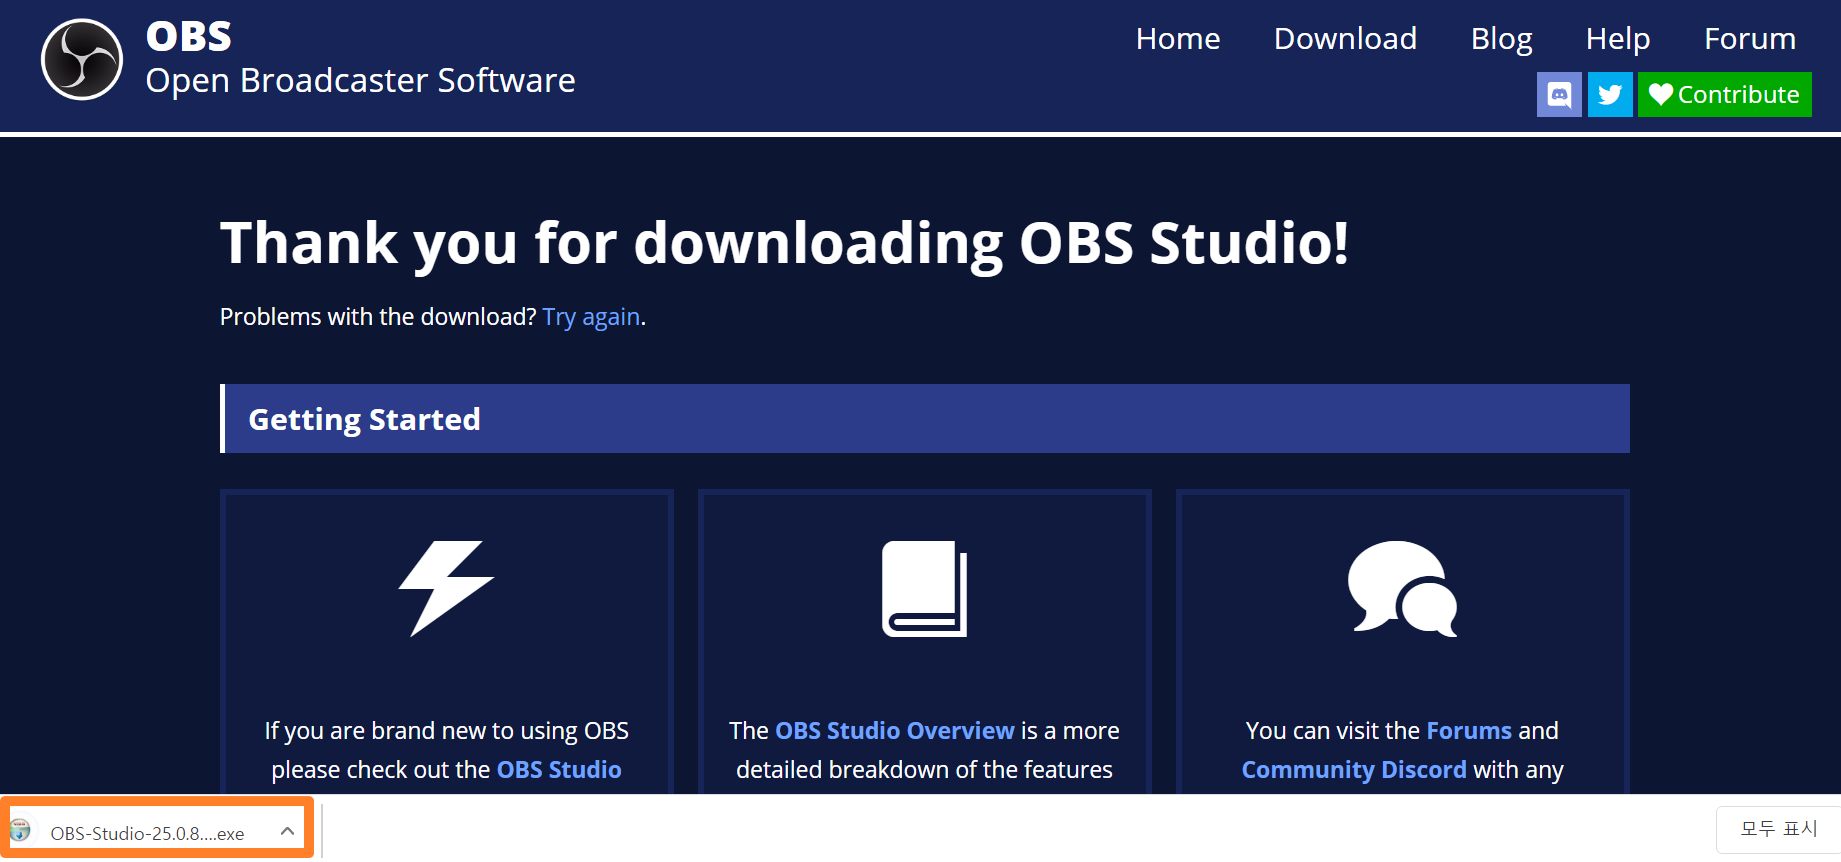The height and width of the screenshot is (862, 1841).
Task: Click the Try again download link
Action: point(591,317)
